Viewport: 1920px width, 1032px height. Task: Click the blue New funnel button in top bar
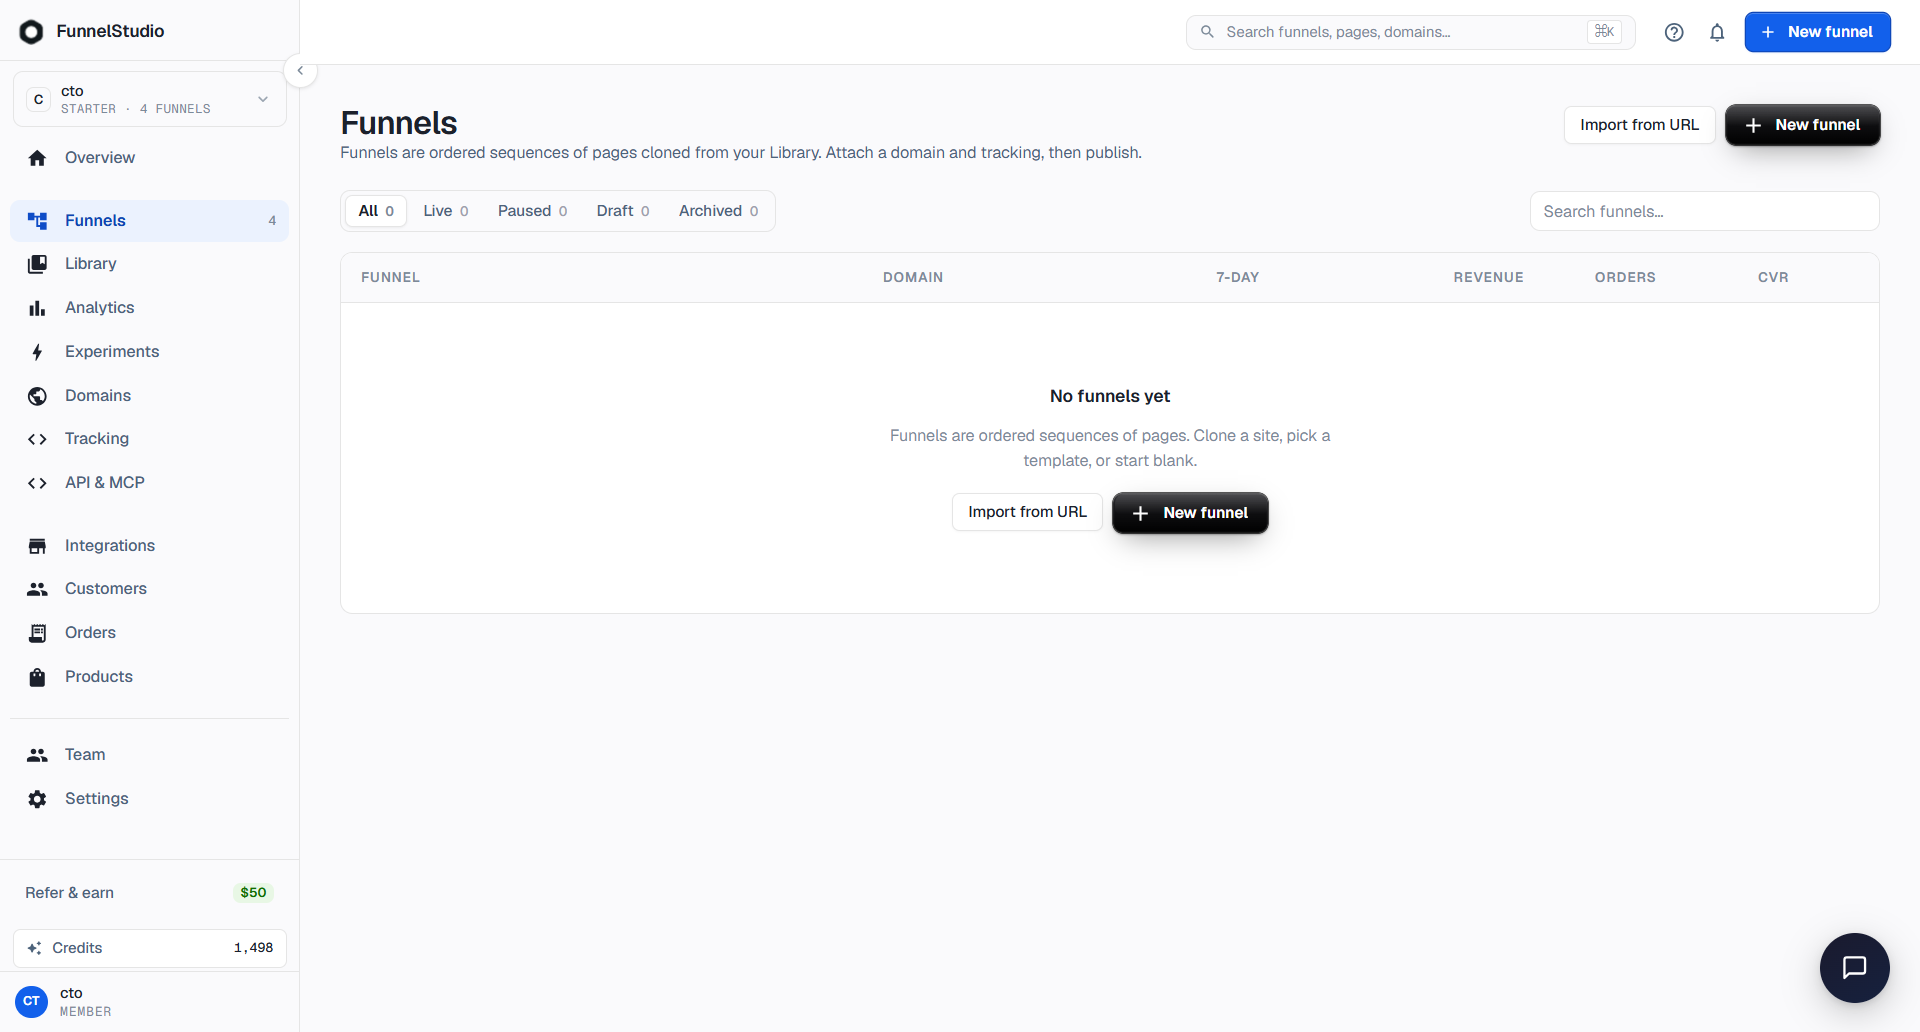click(1817, 32)
